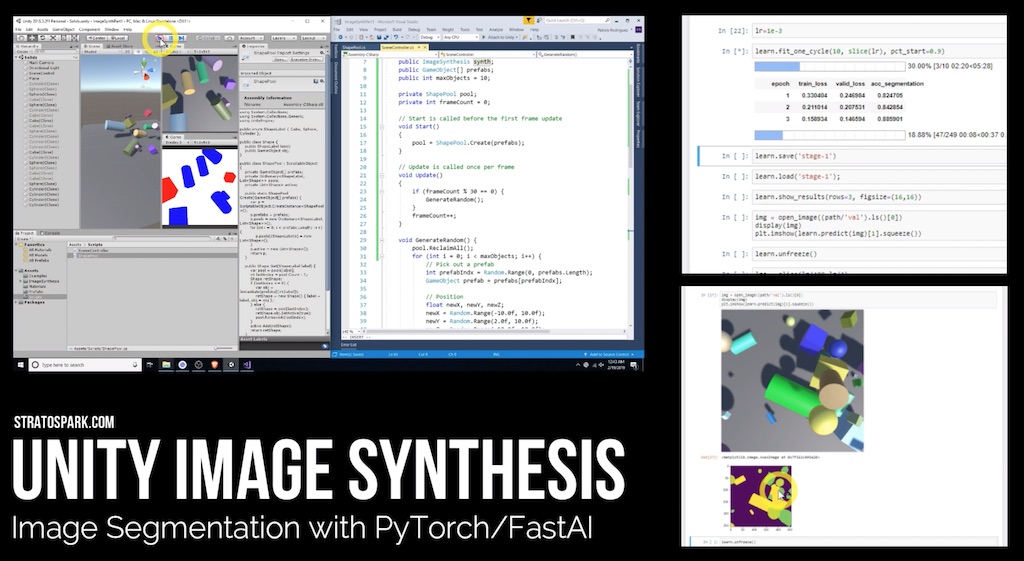Select the Unity Rotate tool
This screenshot has height=561, width=1024.
click(x=42, y=38)
